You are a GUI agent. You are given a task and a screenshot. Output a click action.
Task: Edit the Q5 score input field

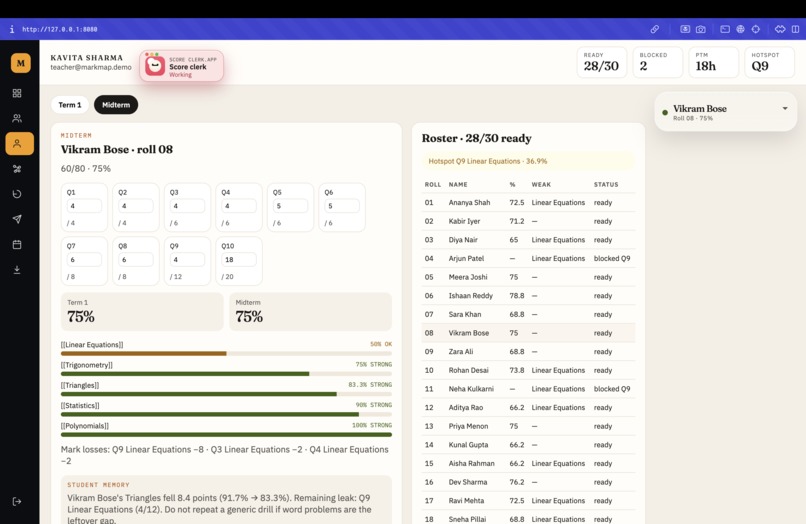click(x=290, y=206)
